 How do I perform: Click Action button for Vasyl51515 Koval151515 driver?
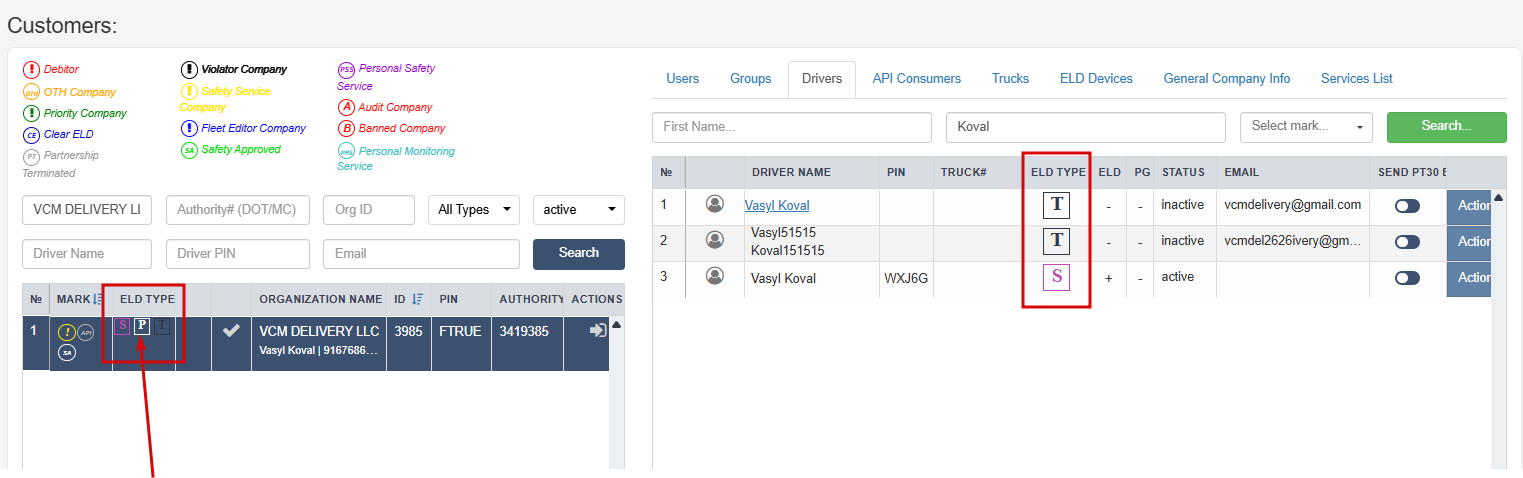pyautogui.click(x=1469, y=242)
